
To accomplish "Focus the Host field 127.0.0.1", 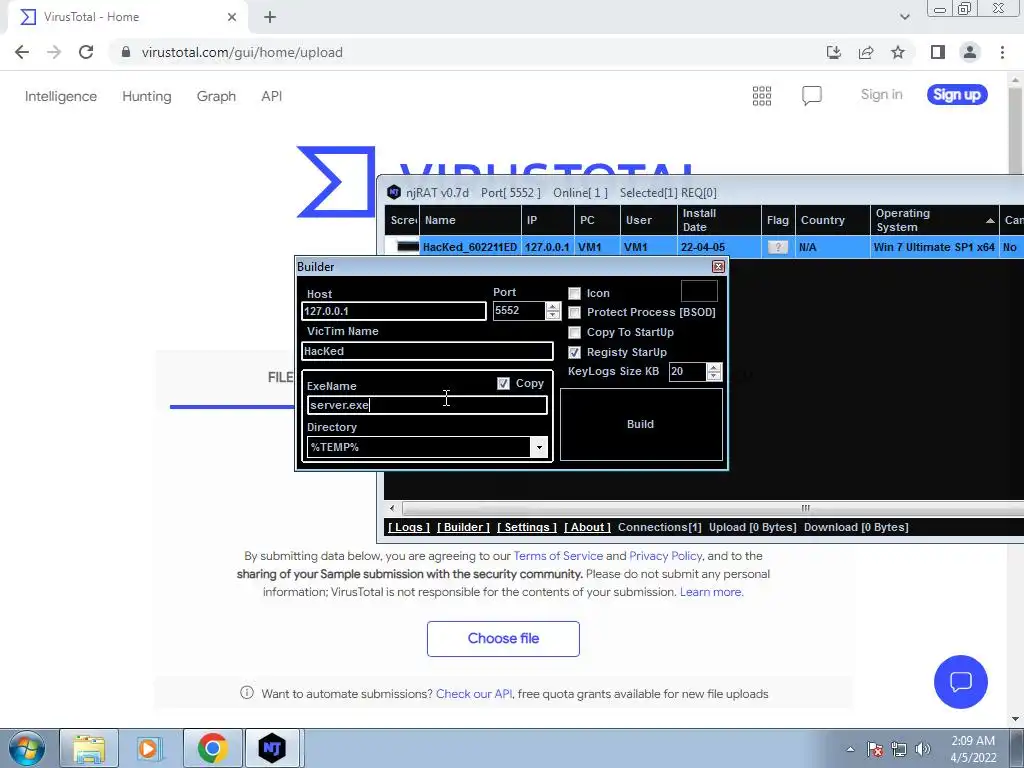I will (394, 311).
